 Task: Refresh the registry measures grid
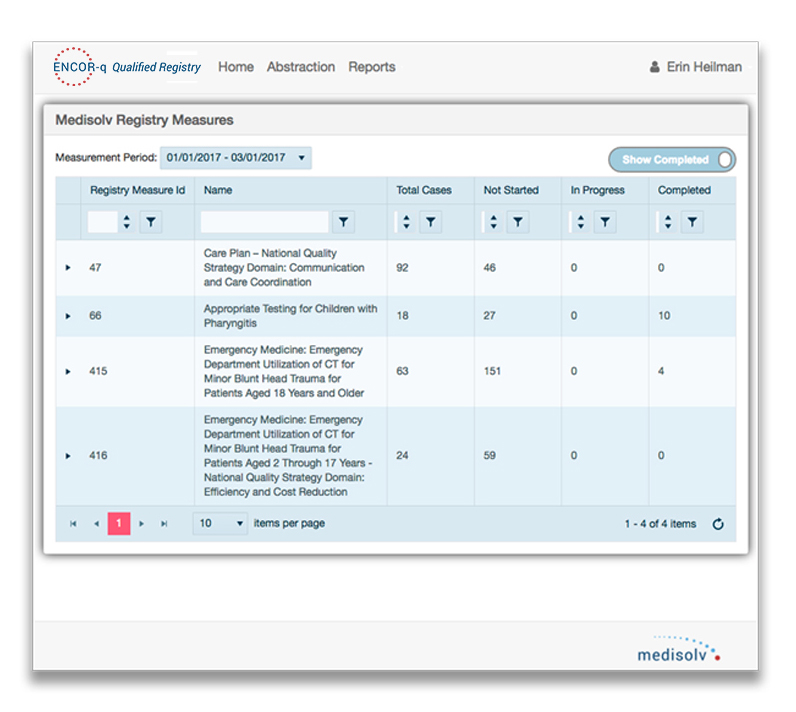tap(718, 524)
